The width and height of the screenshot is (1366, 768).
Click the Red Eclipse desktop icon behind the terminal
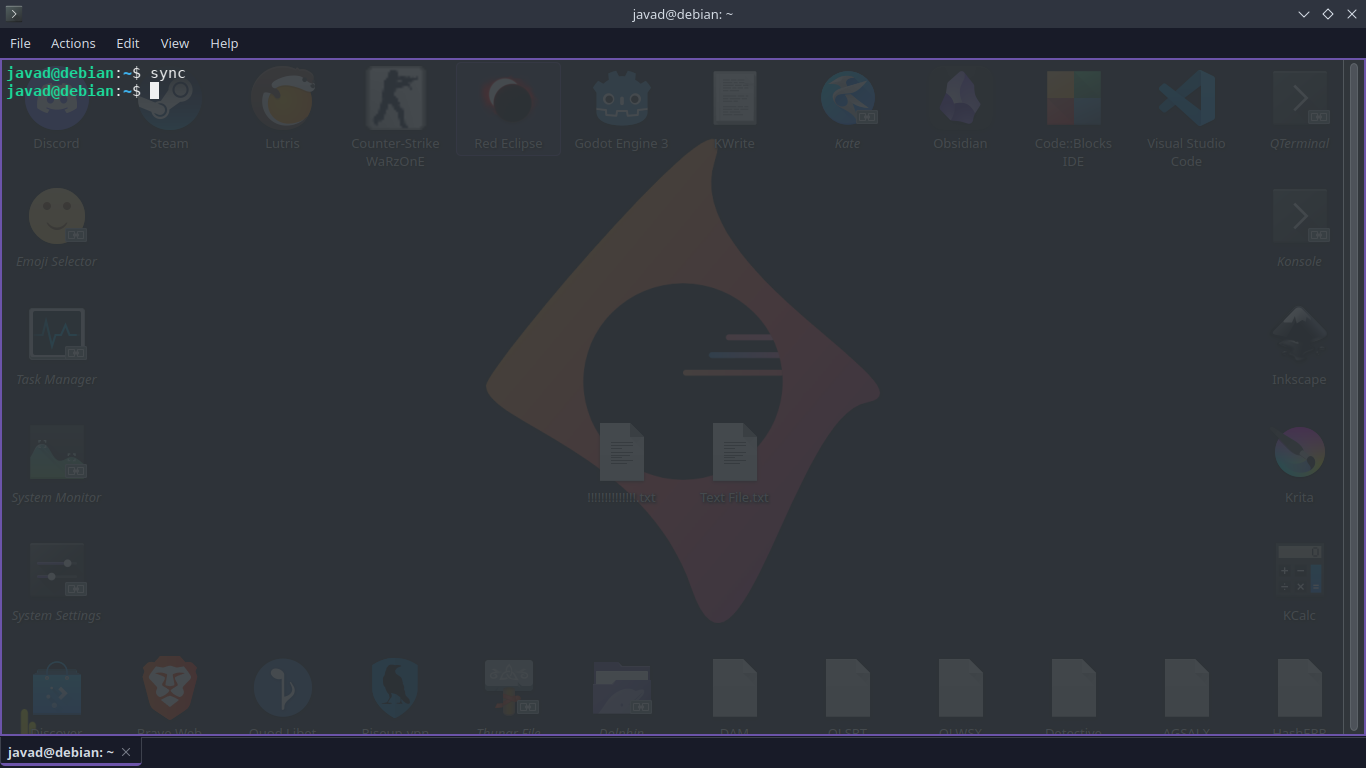(508, 98)
